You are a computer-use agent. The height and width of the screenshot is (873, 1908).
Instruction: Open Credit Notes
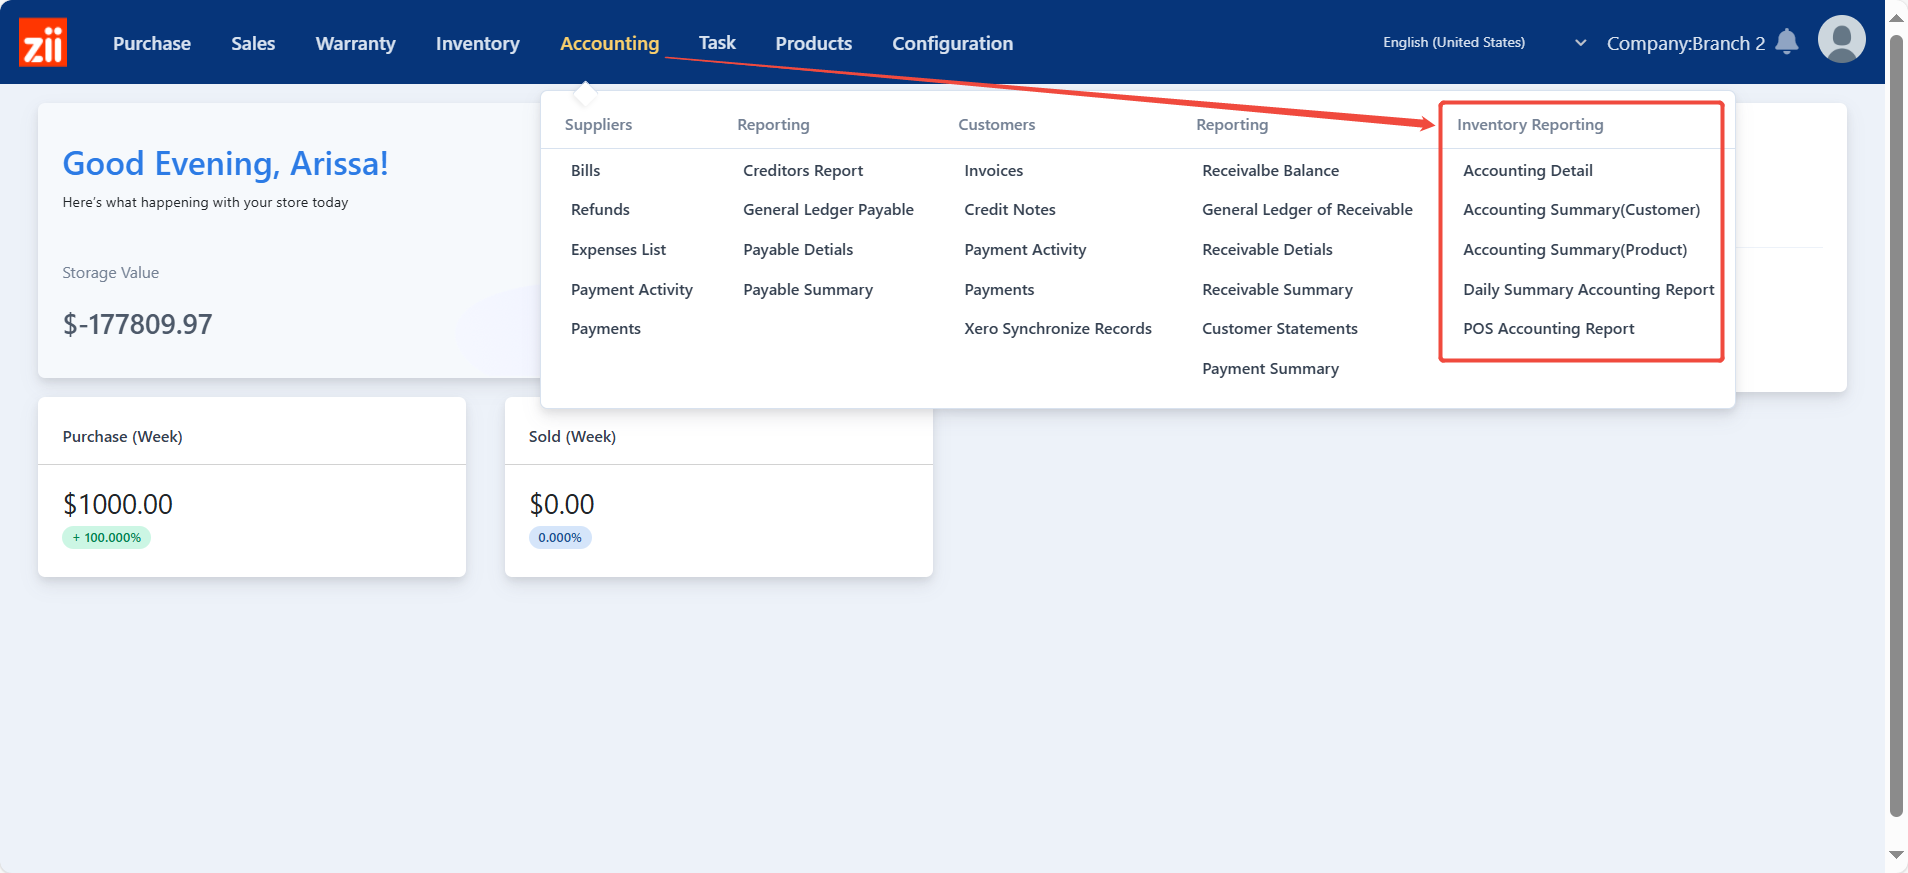tap(1010, 209)
